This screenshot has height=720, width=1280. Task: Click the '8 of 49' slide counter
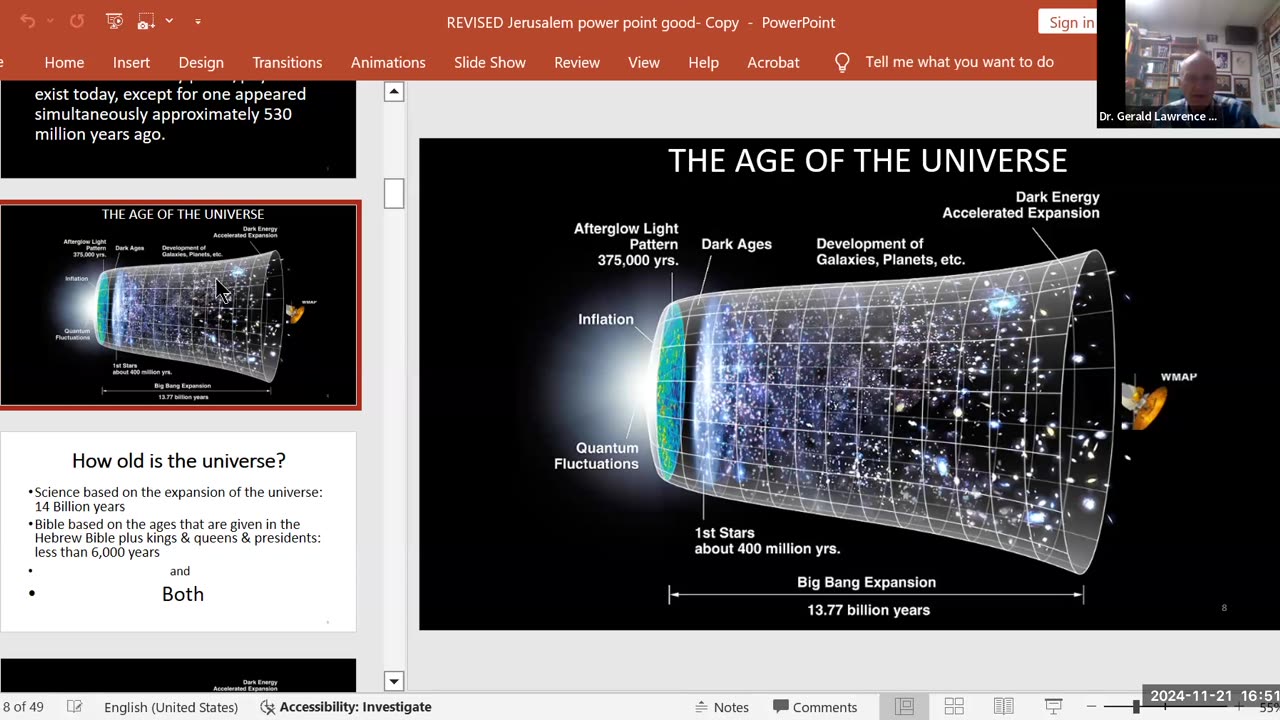tap(23, 707)
